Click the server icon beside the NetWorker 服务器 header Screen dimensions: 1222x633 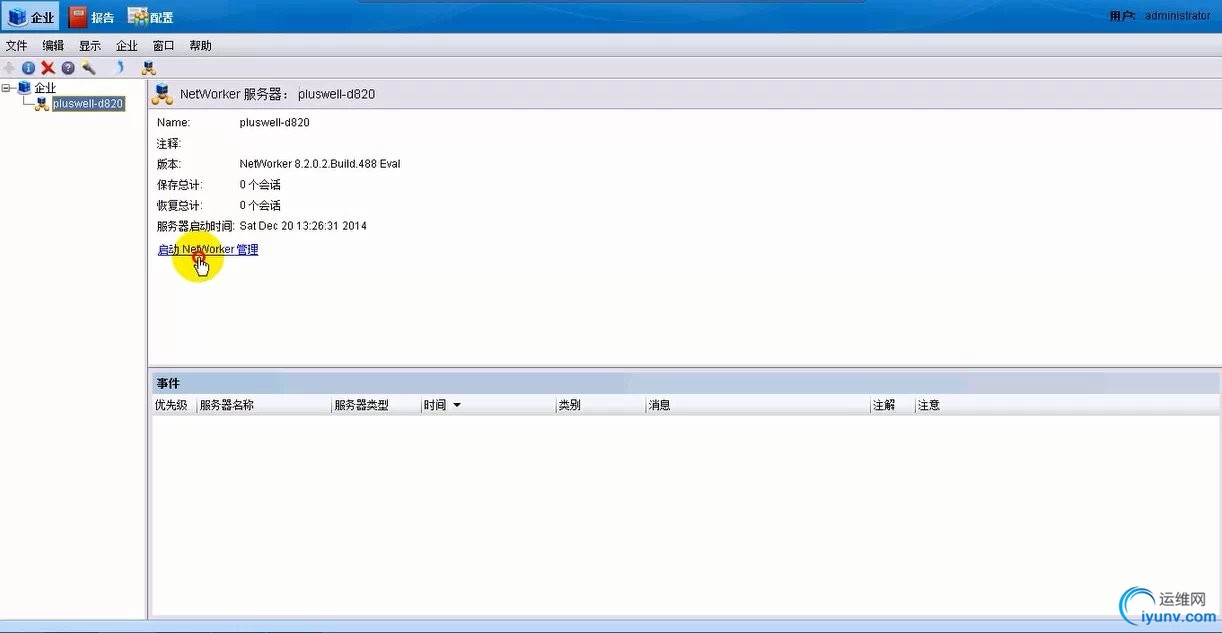162,94
